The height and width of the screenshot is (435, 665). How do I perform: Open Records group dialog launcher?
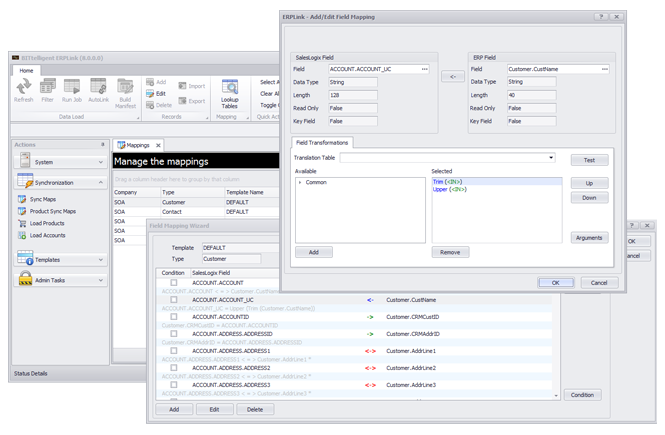pyautogui.click(x=207, y=118)
